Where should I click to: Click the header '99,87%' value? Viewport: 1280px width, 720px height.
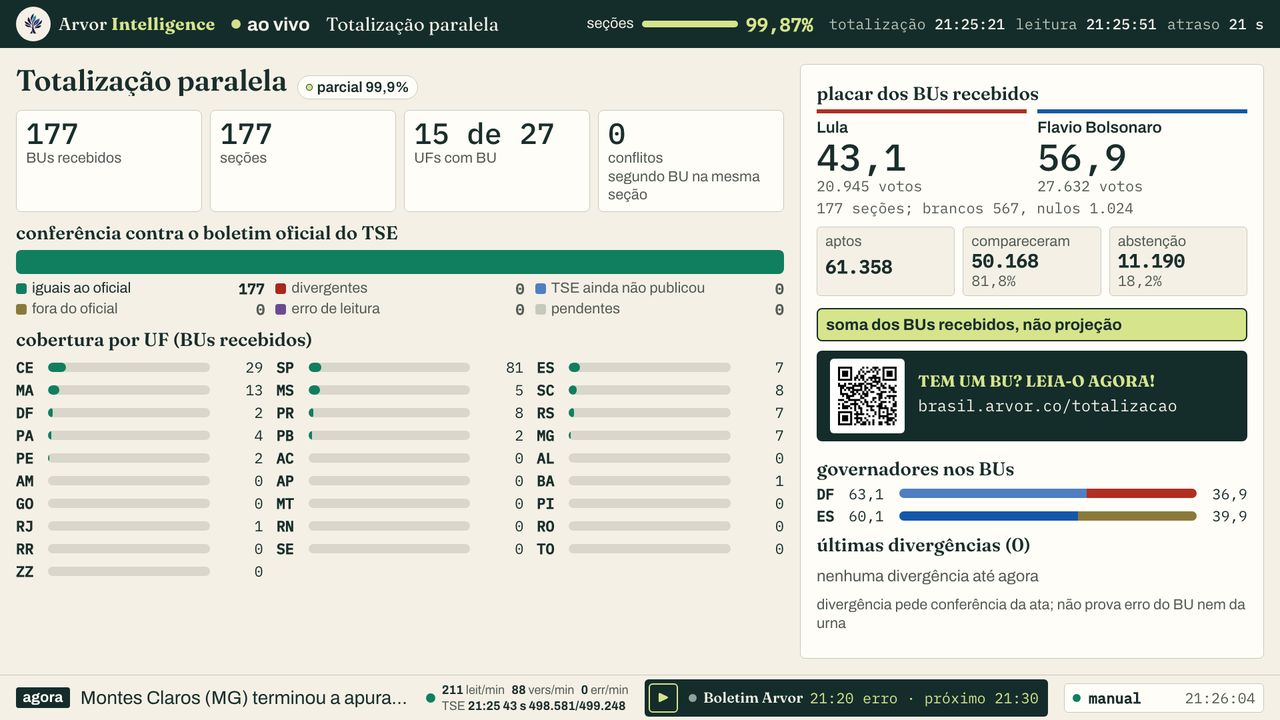pyautogui.click(x=779, y=25)
